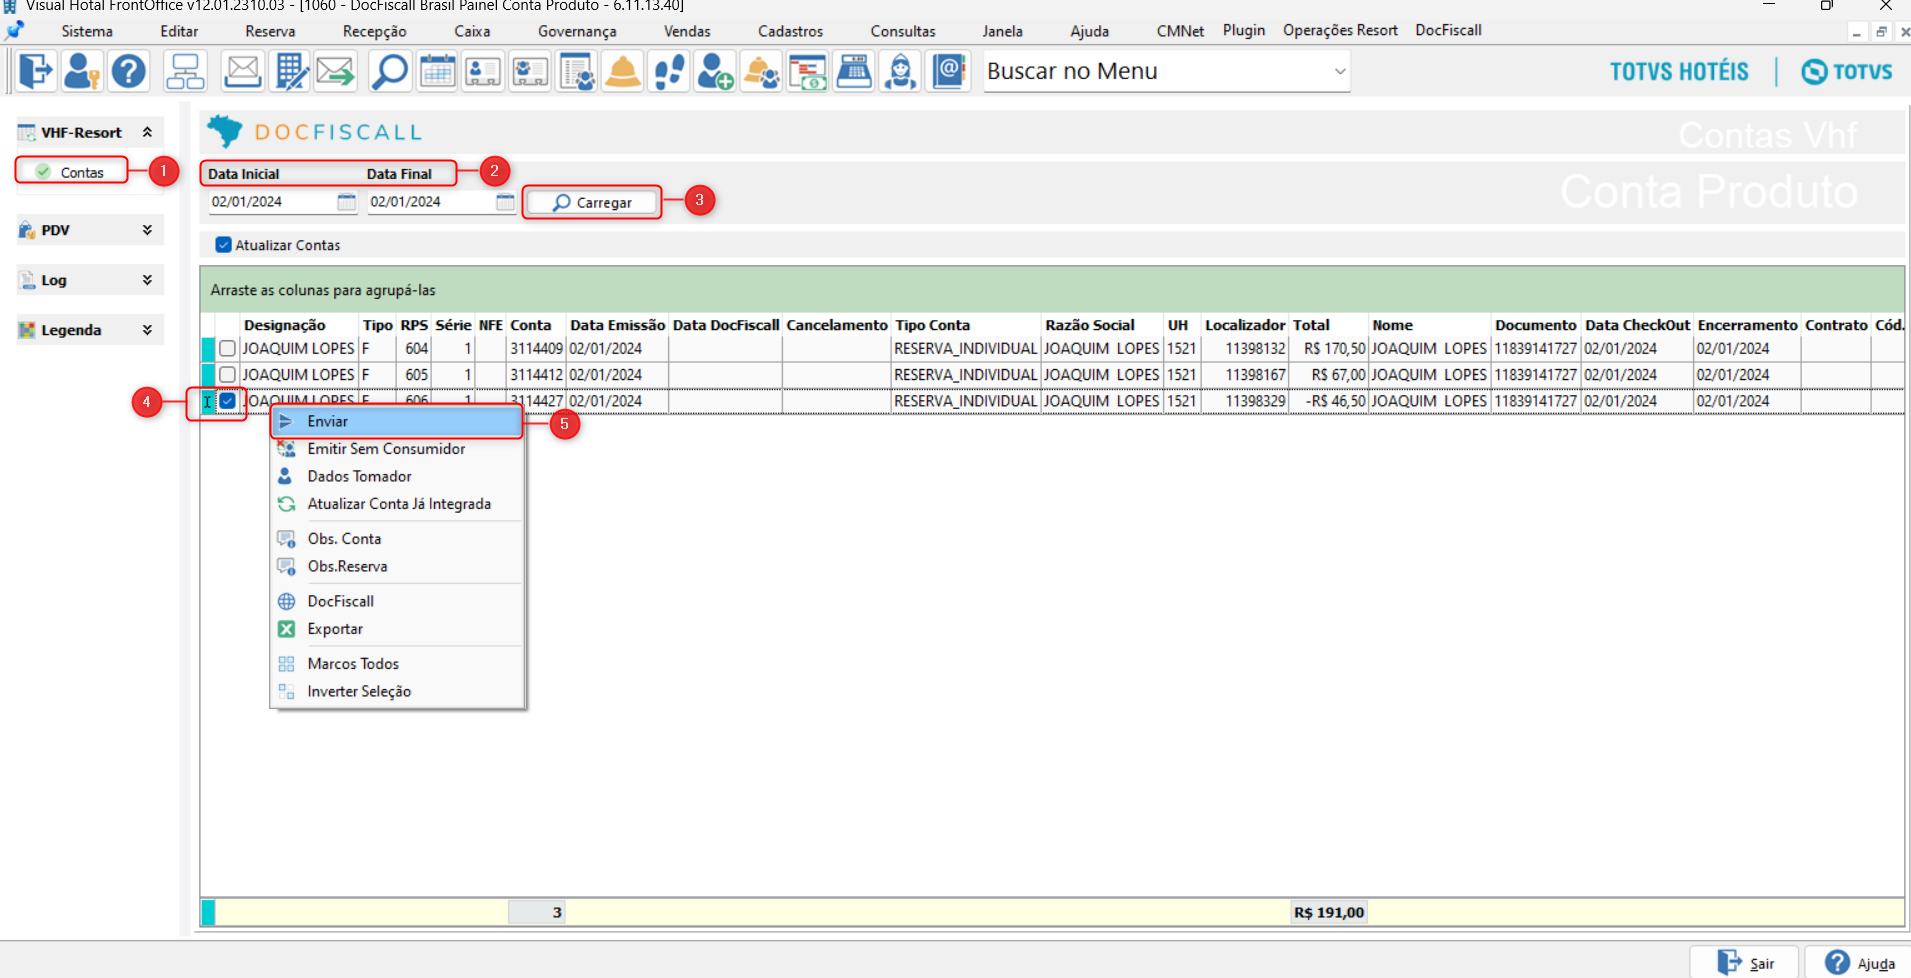Click the Carregar button
This screenshot has height=978, width=1911.
coord(592,202)
